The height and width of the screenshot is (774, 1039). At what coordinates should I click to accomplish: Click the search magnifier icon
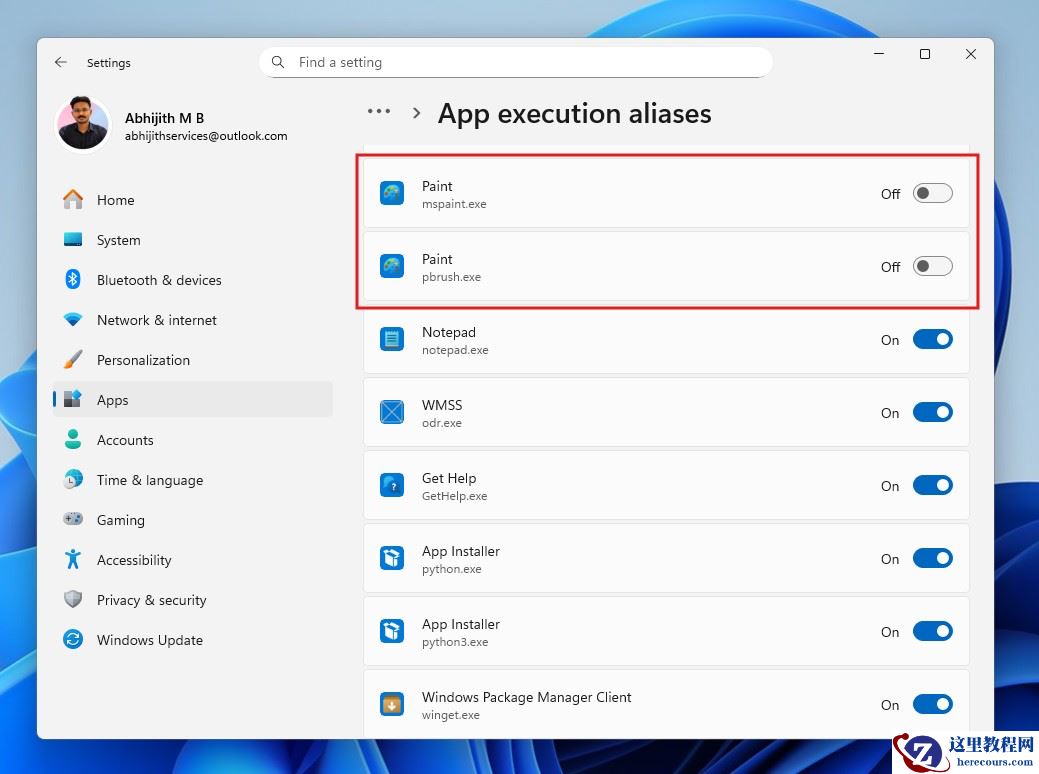pos(279,62)
